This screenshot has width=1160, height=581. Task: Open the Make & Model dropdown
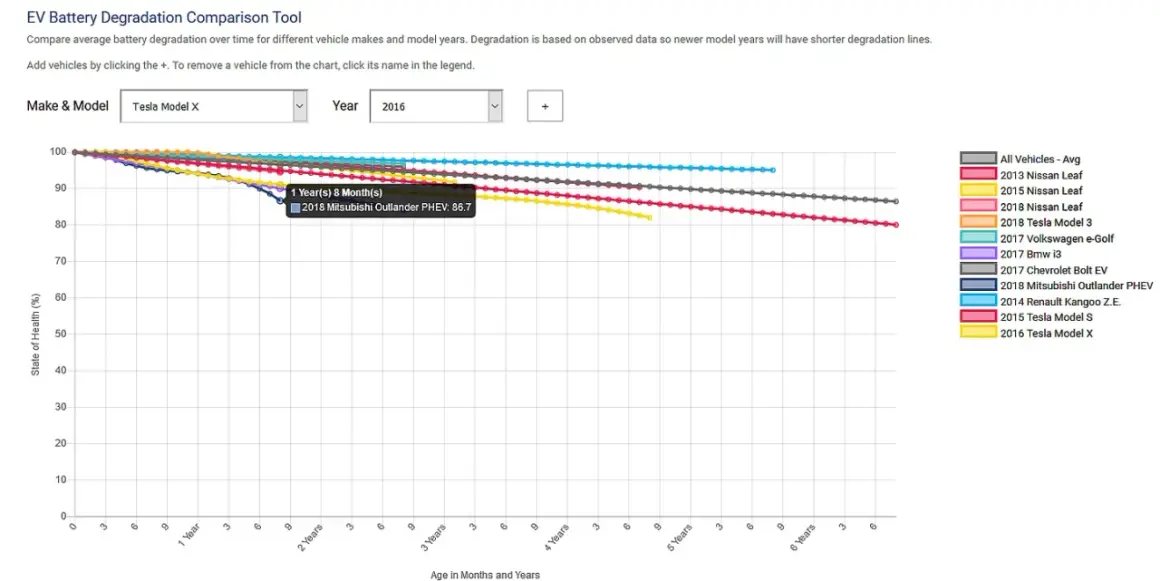214,106
